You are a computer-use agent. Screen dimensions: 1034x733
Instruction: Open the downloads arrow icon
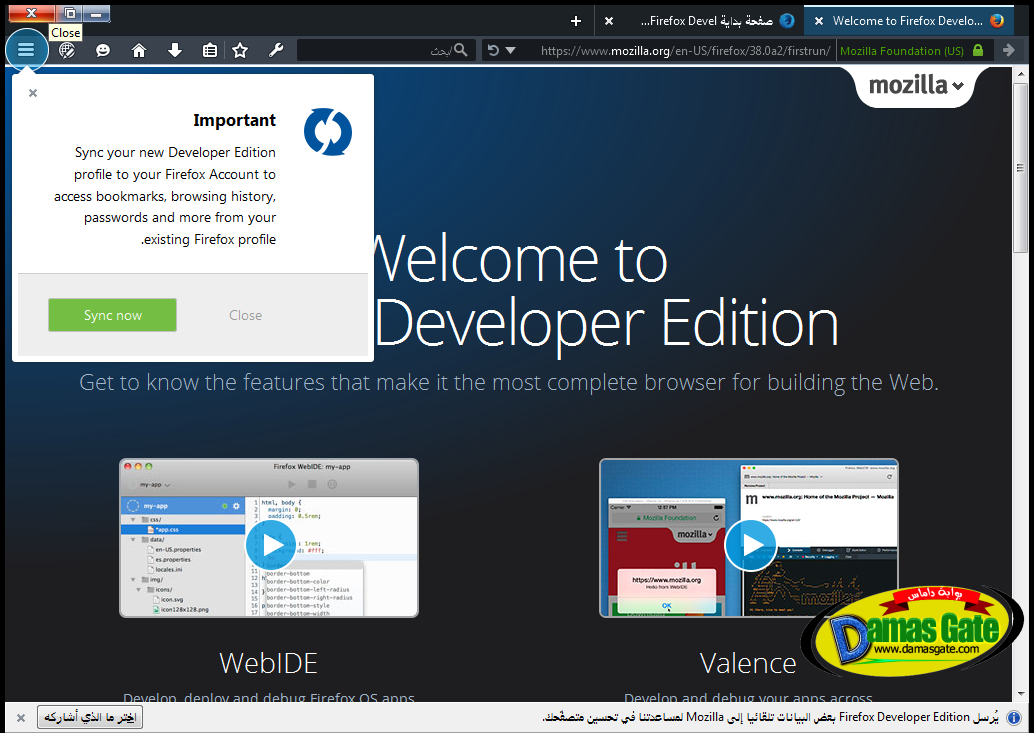[x=175, y=50]
